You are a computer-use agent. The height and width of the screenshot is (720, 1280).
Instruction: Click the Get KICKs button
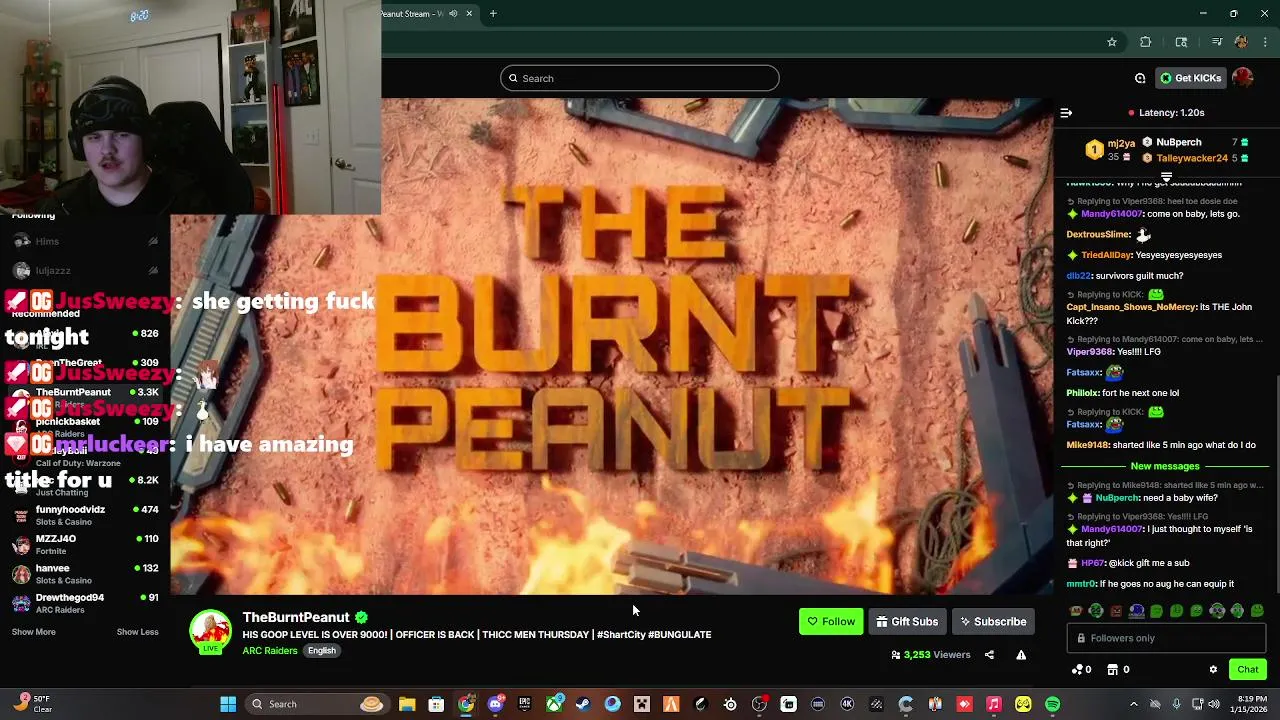[x=1190, y=78]
